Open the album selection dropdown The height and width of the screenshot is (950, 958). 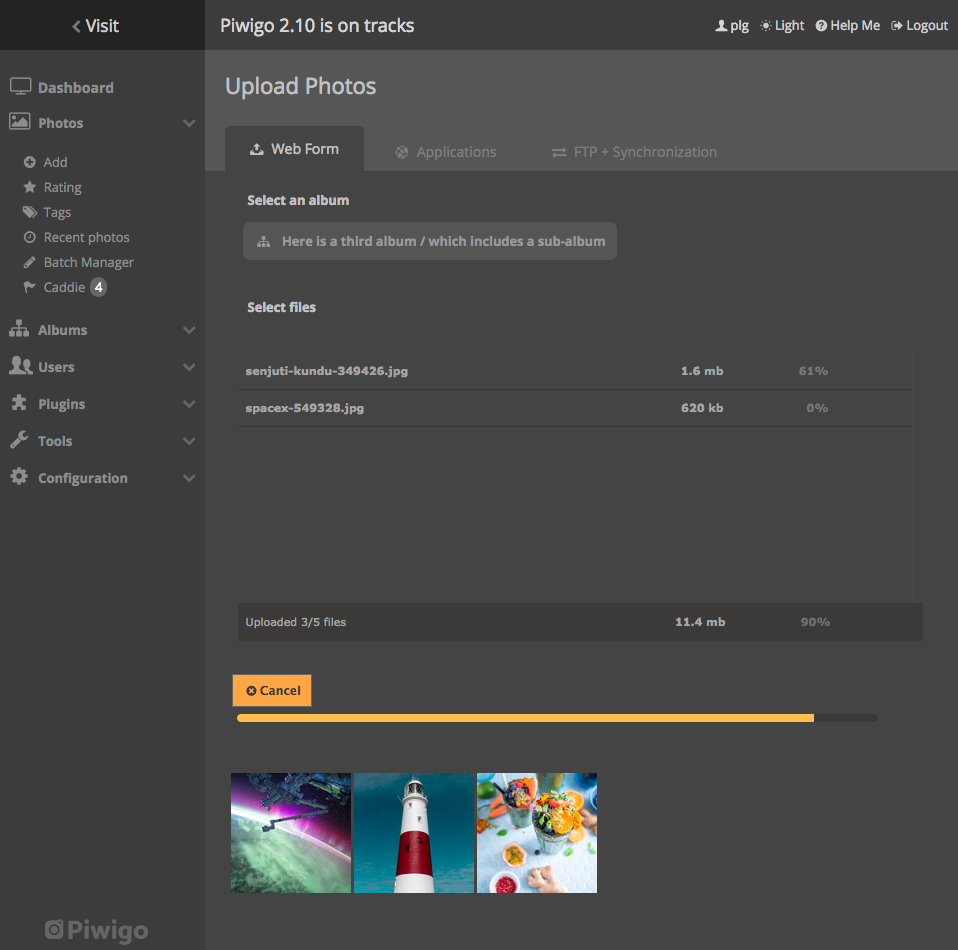[x=430, y=241]
